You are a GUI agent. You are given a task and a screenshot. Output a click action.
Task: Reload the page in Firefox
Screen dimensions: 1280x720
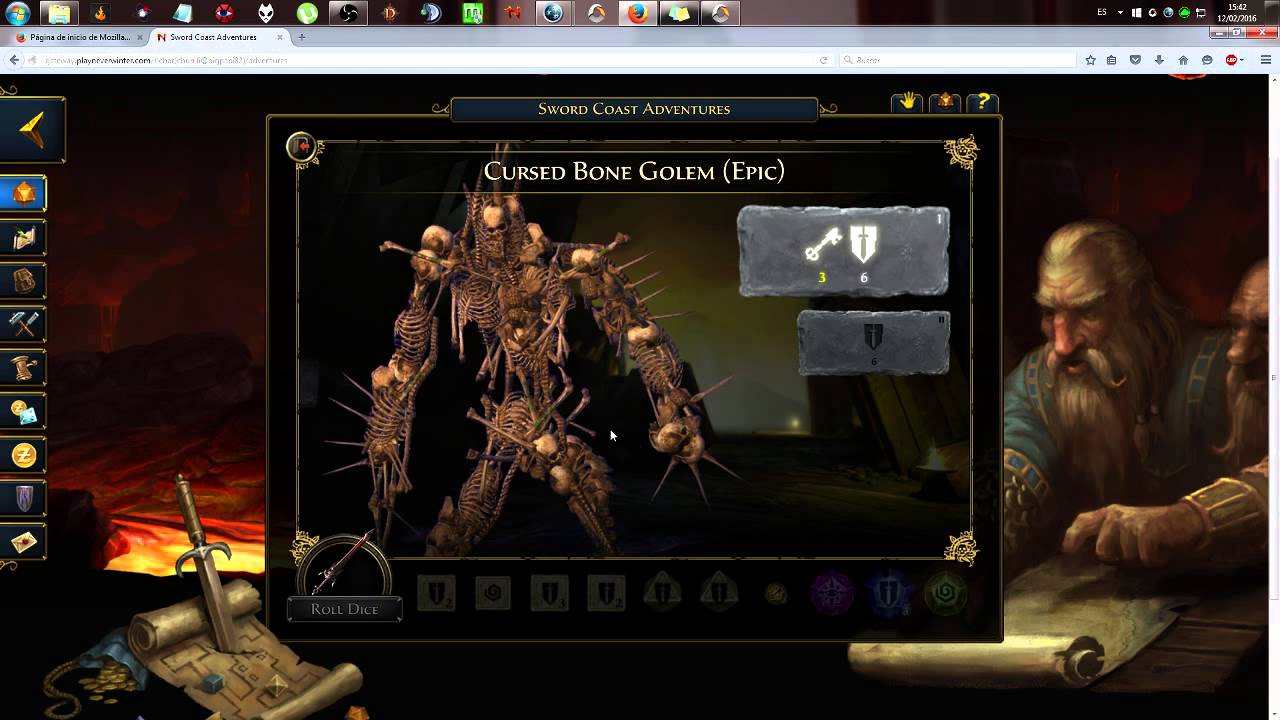[823, 60]
